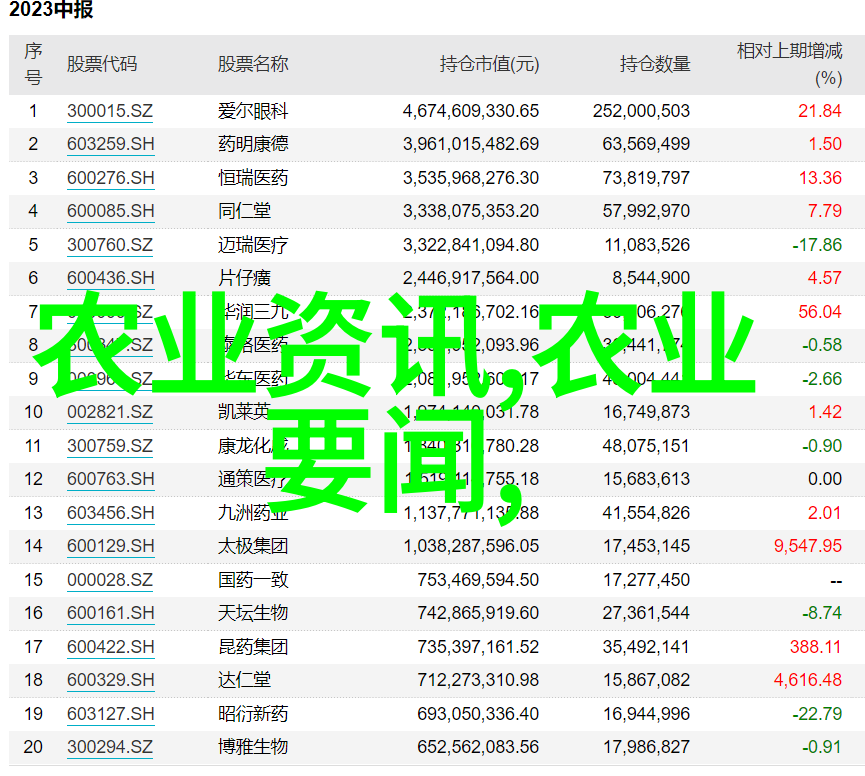Viewport: 865px width, 776px height.
Task: Click the 9,547.95 change percentage
Action: click(808, 546)
